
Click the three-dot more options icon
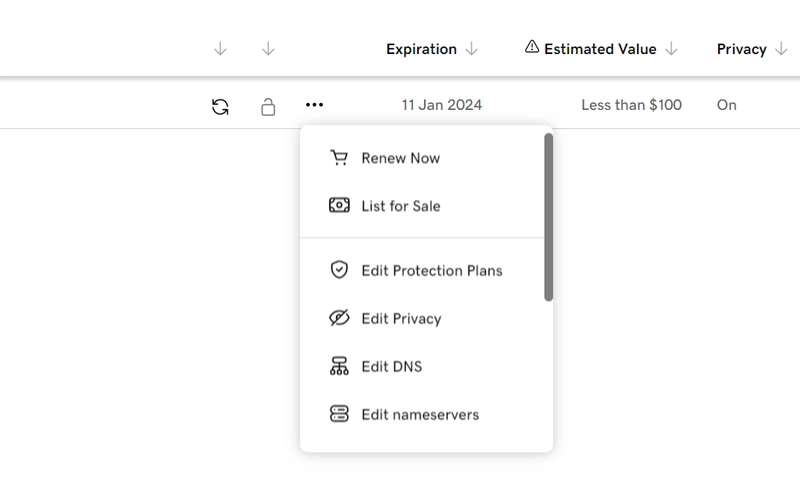[x=315, y=105]
